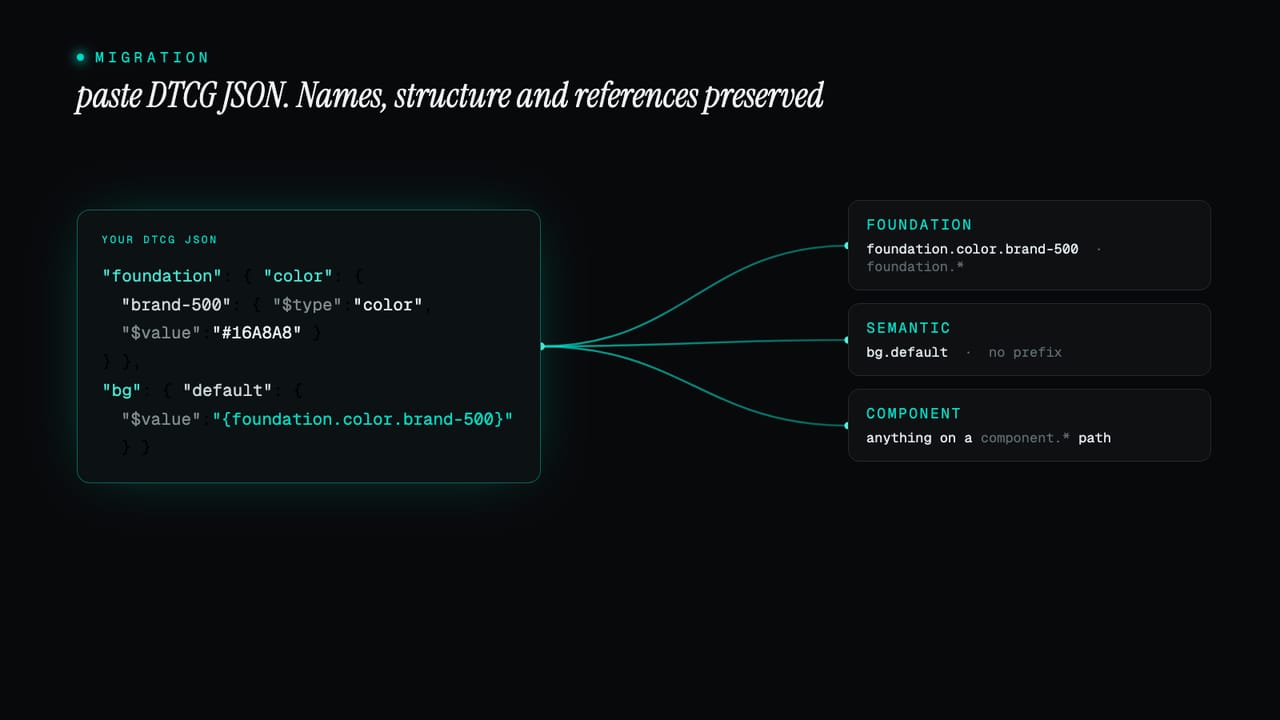Image resolution: width=1280 pixels, height=720 pixels.
Task: Click "component.*" in the Component card
Action: coord(1025,438)
